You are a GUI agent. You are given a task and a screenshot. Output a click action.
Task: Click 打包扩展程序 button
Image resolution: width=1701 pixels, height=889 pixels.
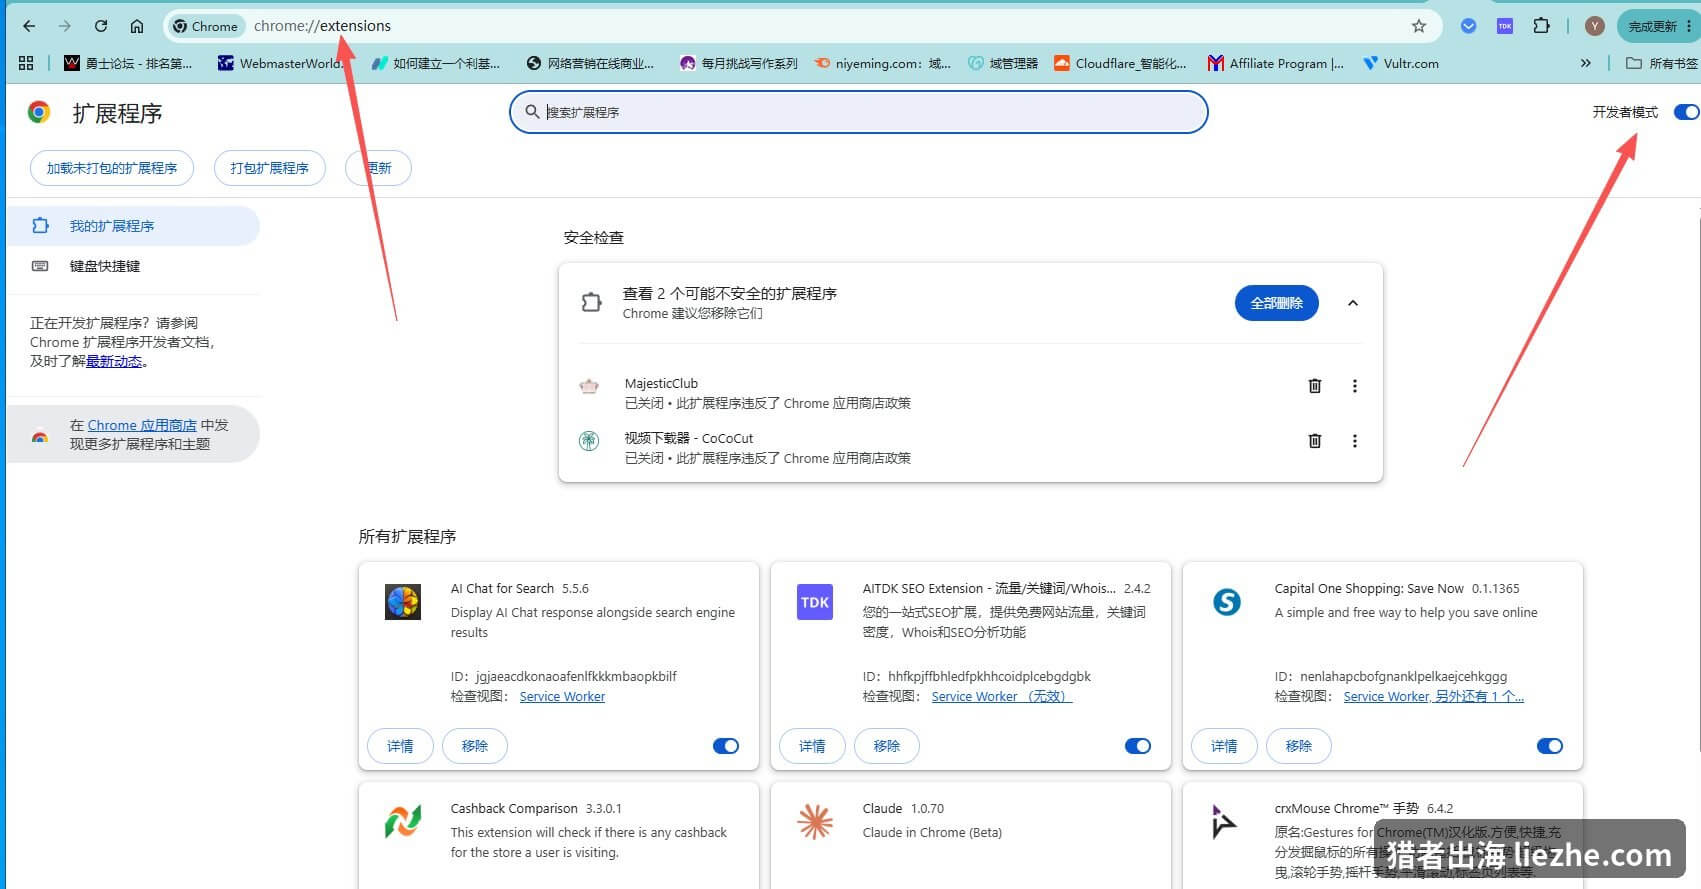pyautogui.click(x=270, y=168)
